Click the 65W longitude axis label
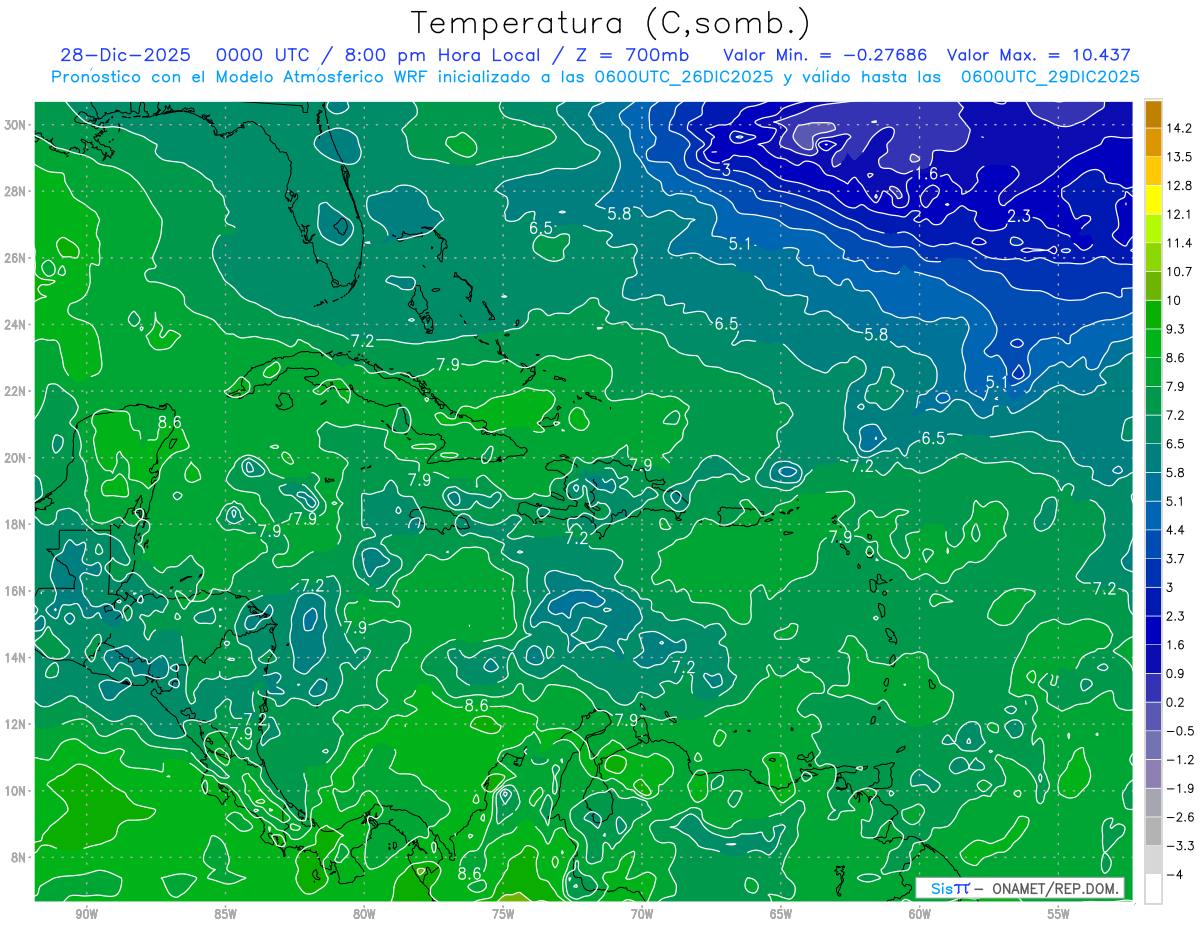This screenshot has width=1200, height=927. click(781, 915)
